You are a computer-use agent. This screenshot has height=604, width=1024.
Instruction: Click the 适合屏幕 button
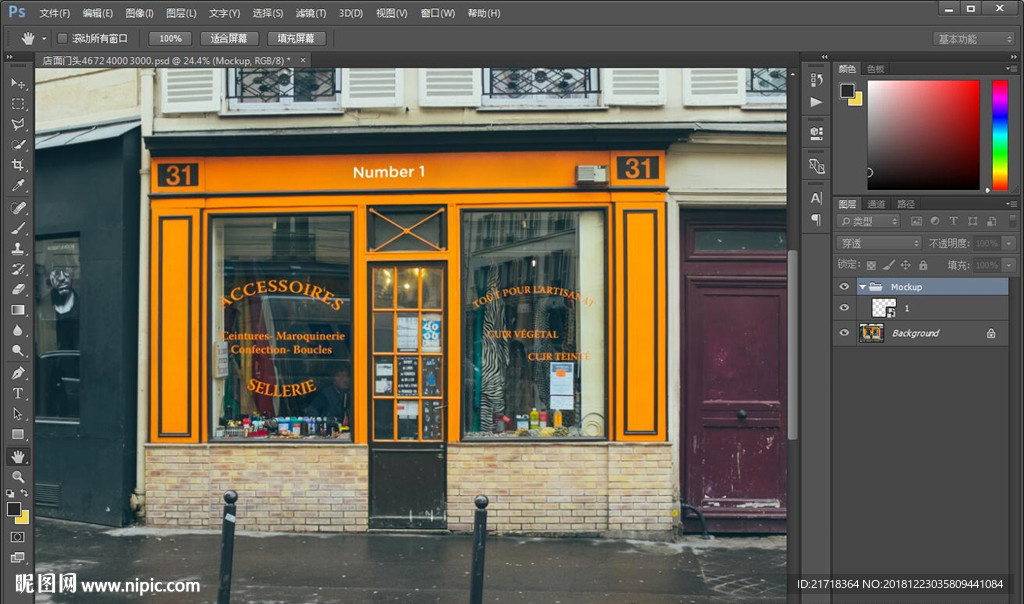pos(229,39)
